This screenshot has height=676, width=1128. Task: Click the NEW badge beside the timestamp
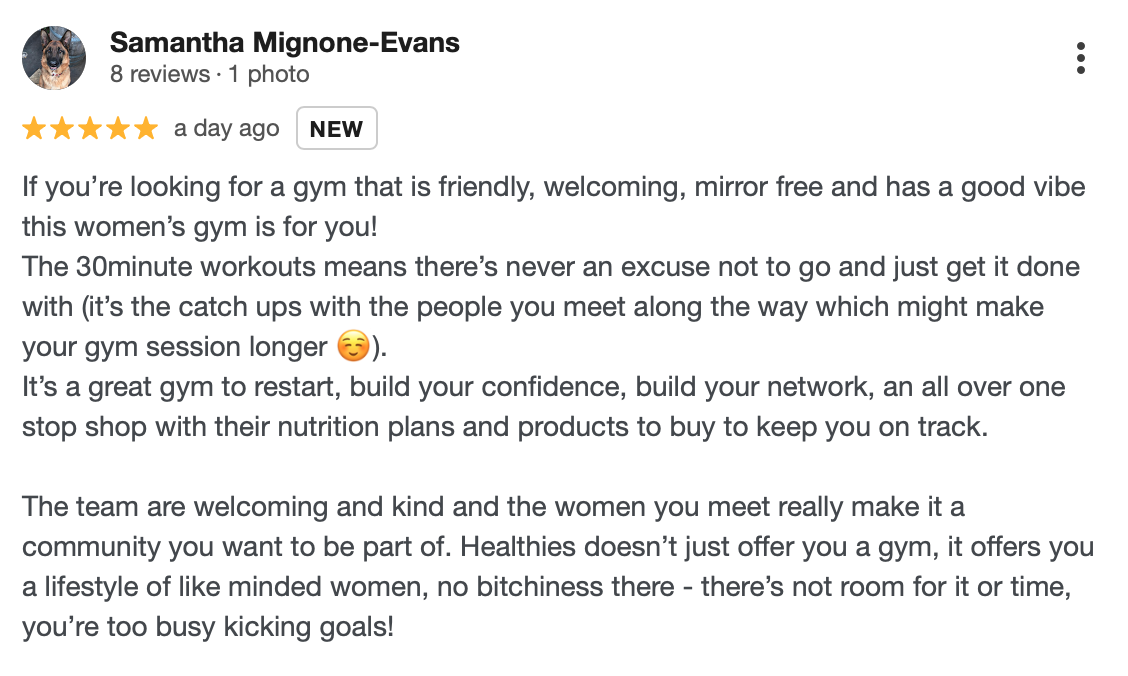point(336,129)
